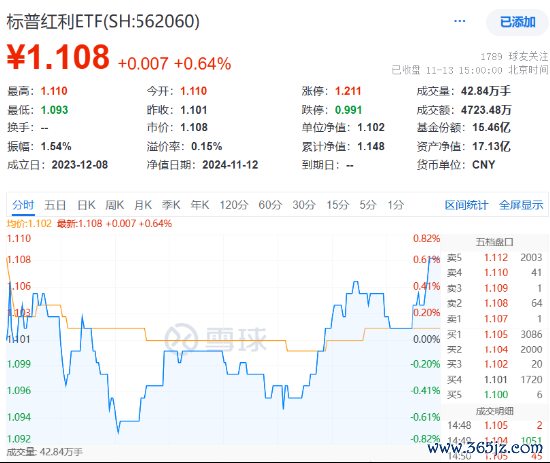The image size is (550, 463).
Task: Select the 卖4 1.110 order row
Action: click(x=495, y=273)
